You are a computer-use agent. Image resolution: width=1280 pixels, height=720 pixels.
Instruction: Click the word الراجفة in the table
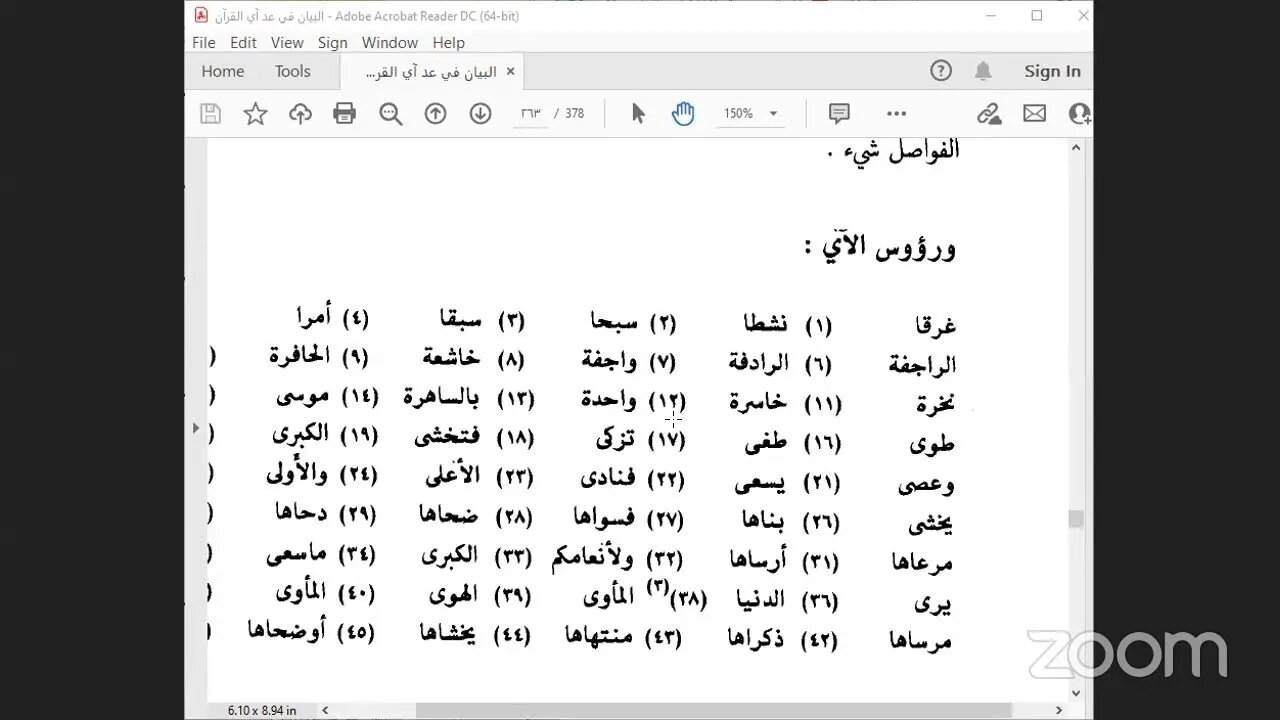[x=922, y=365]
